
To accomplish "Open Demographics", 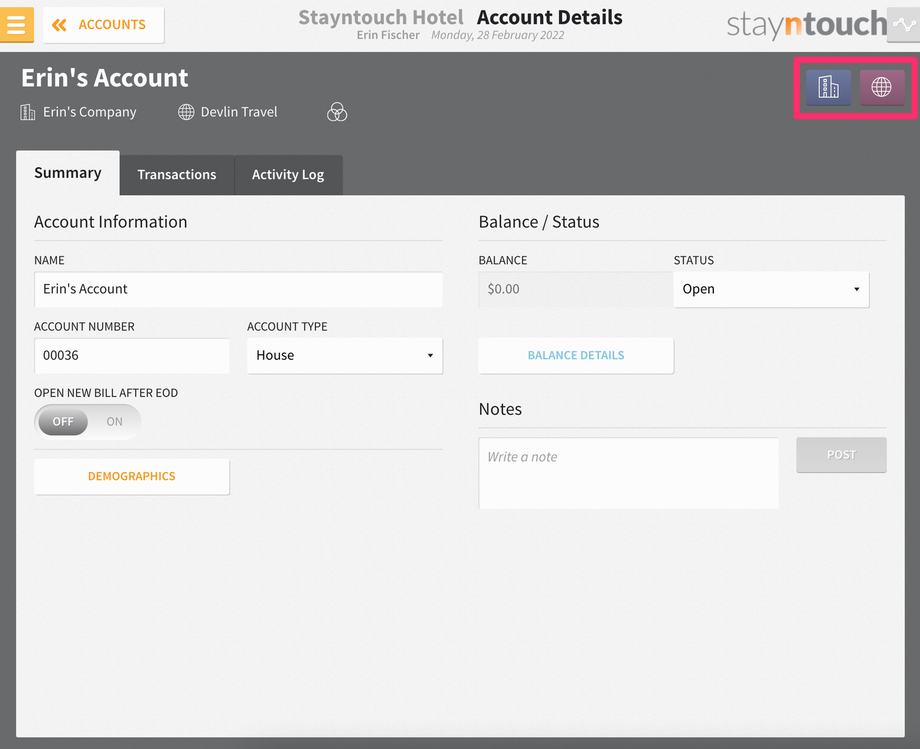I will point(131,476).
